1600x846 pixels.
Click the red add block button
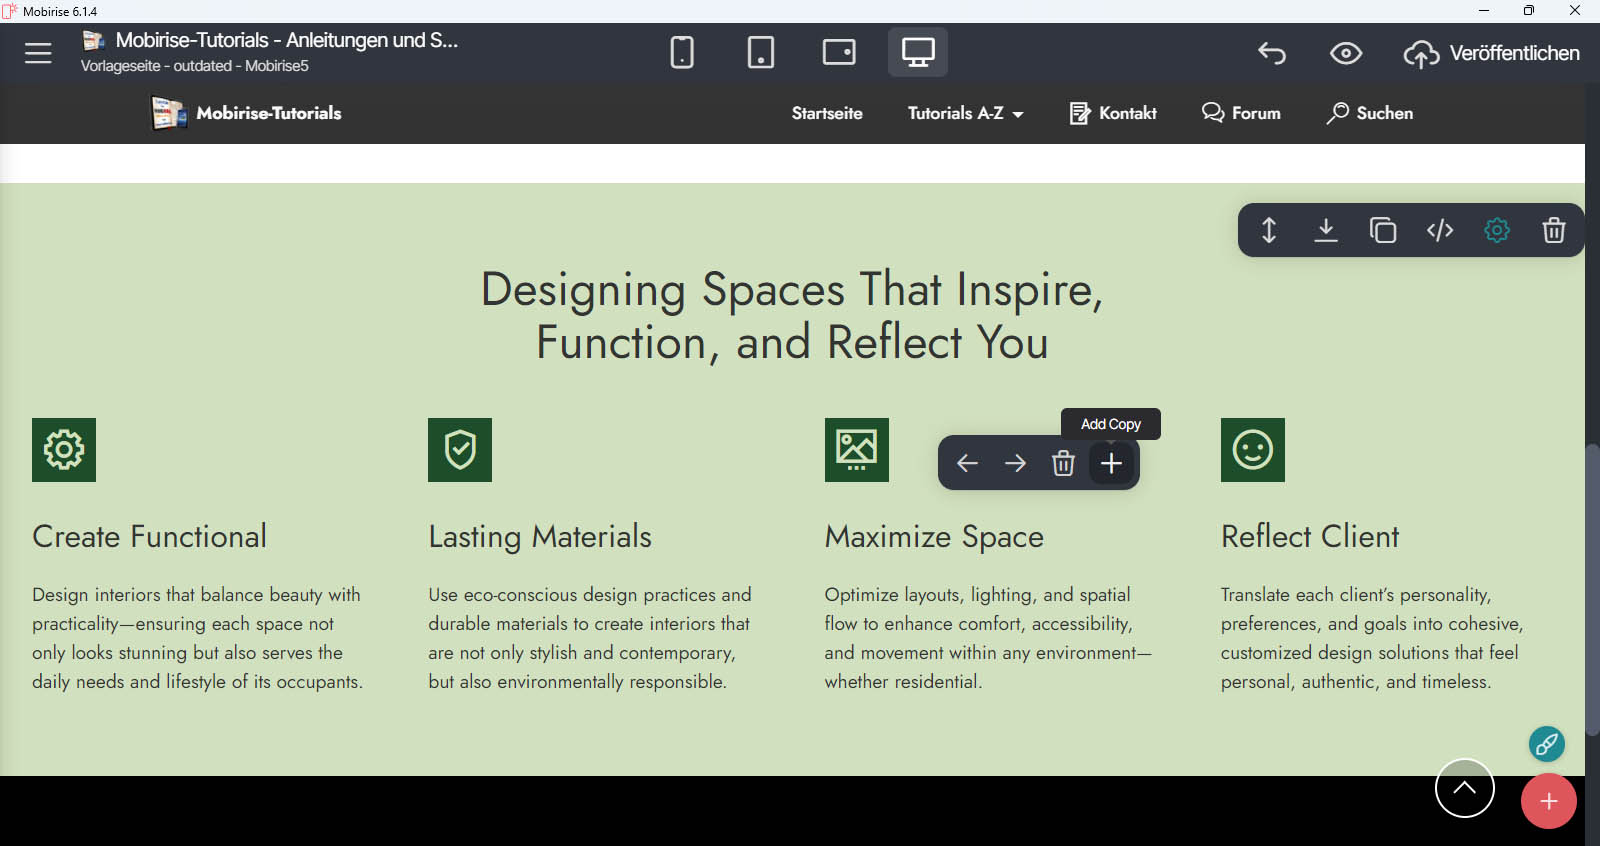click(1548, 801)
